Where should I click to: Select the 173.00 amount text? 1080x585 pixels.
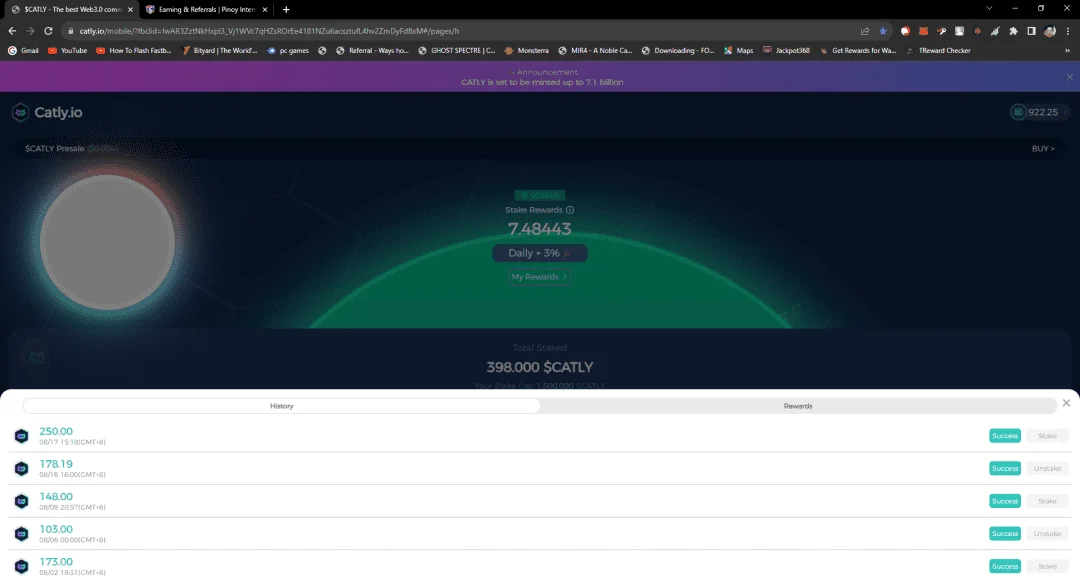click(56, 562)
